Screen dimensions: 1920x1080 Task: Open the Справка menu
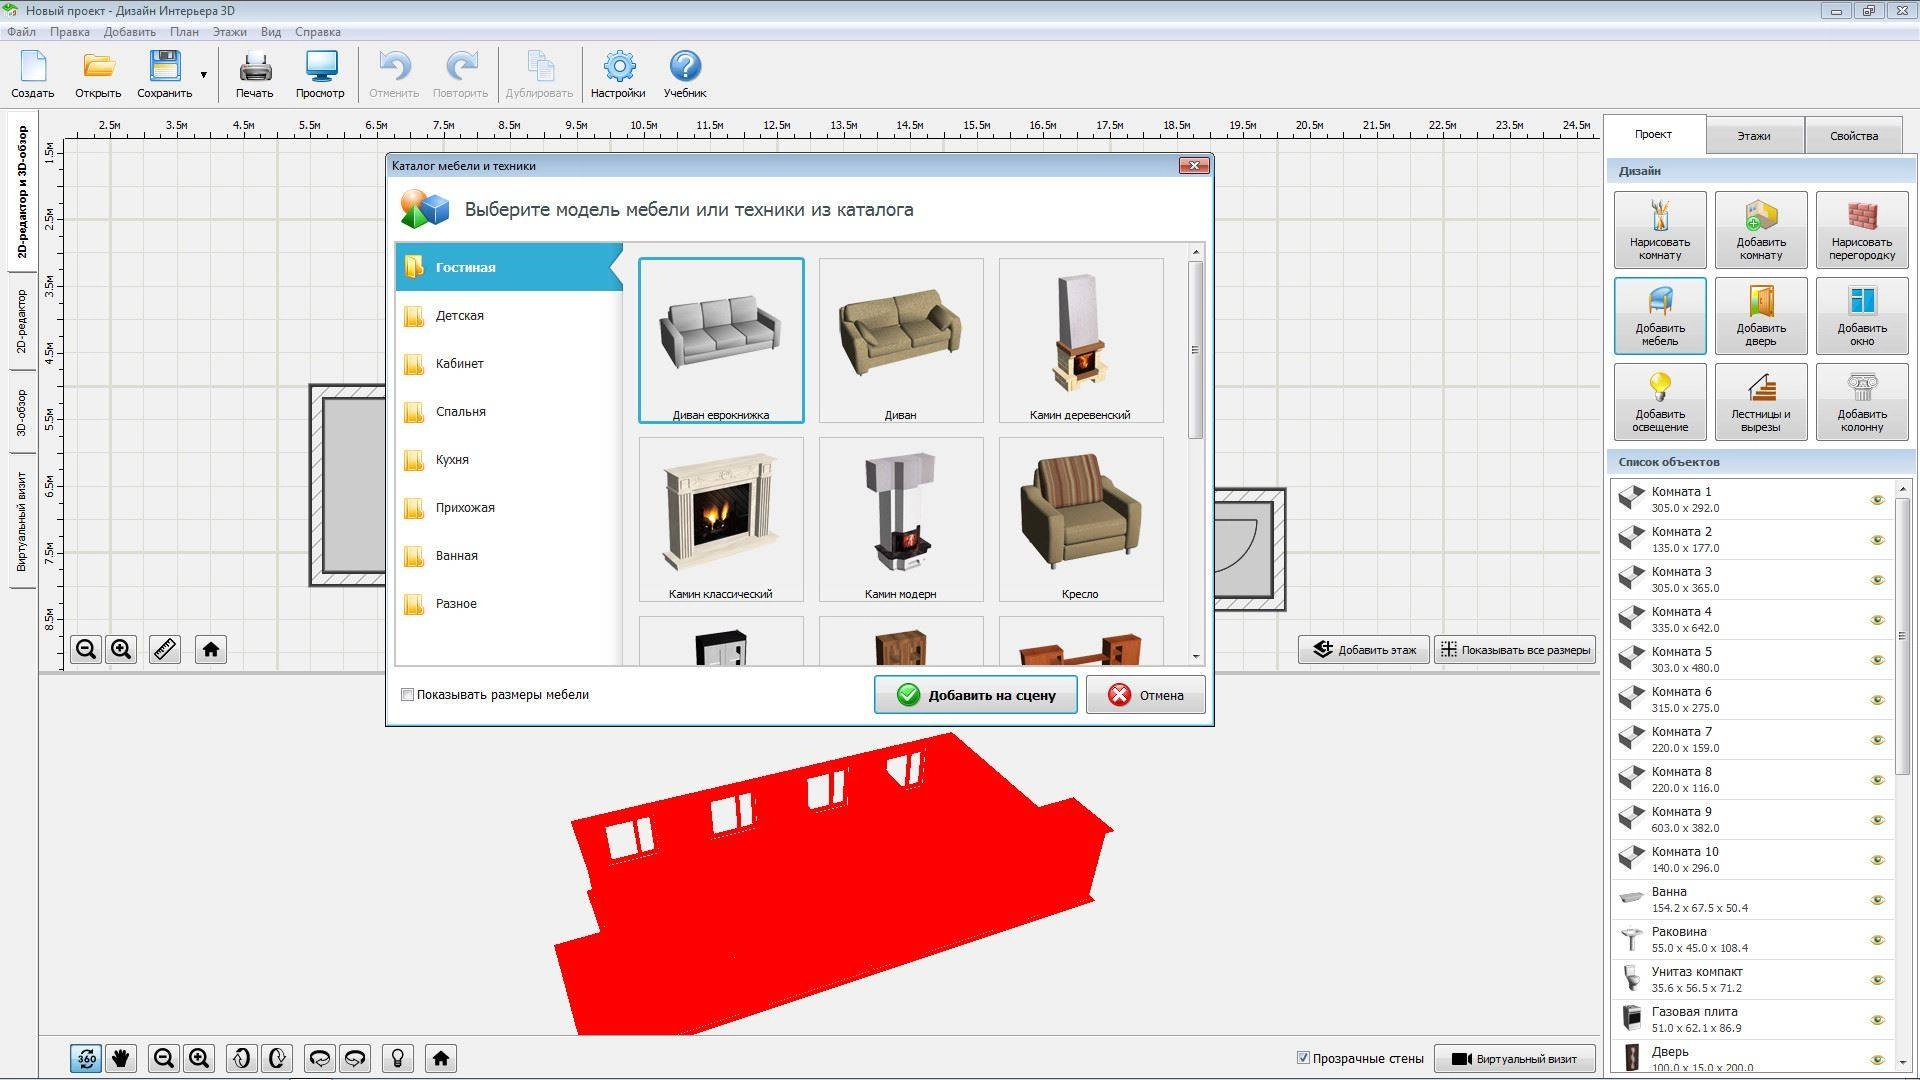[318, 32]
